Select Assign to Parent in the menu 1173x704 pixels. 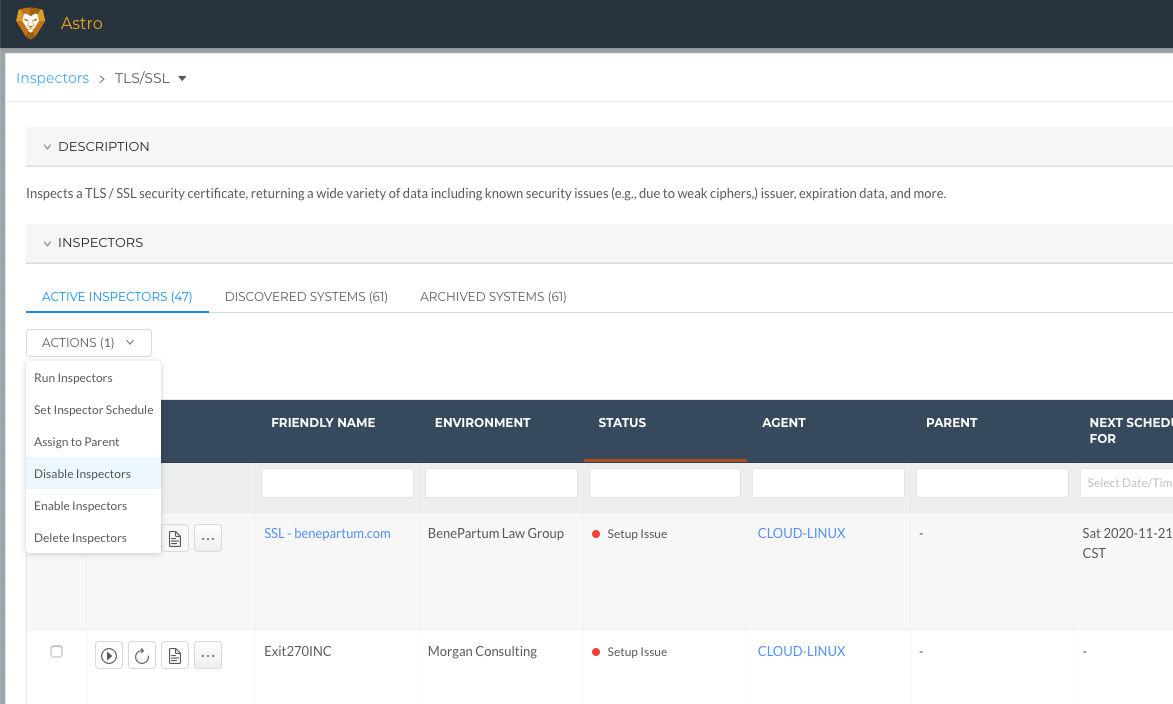point(94,442)
